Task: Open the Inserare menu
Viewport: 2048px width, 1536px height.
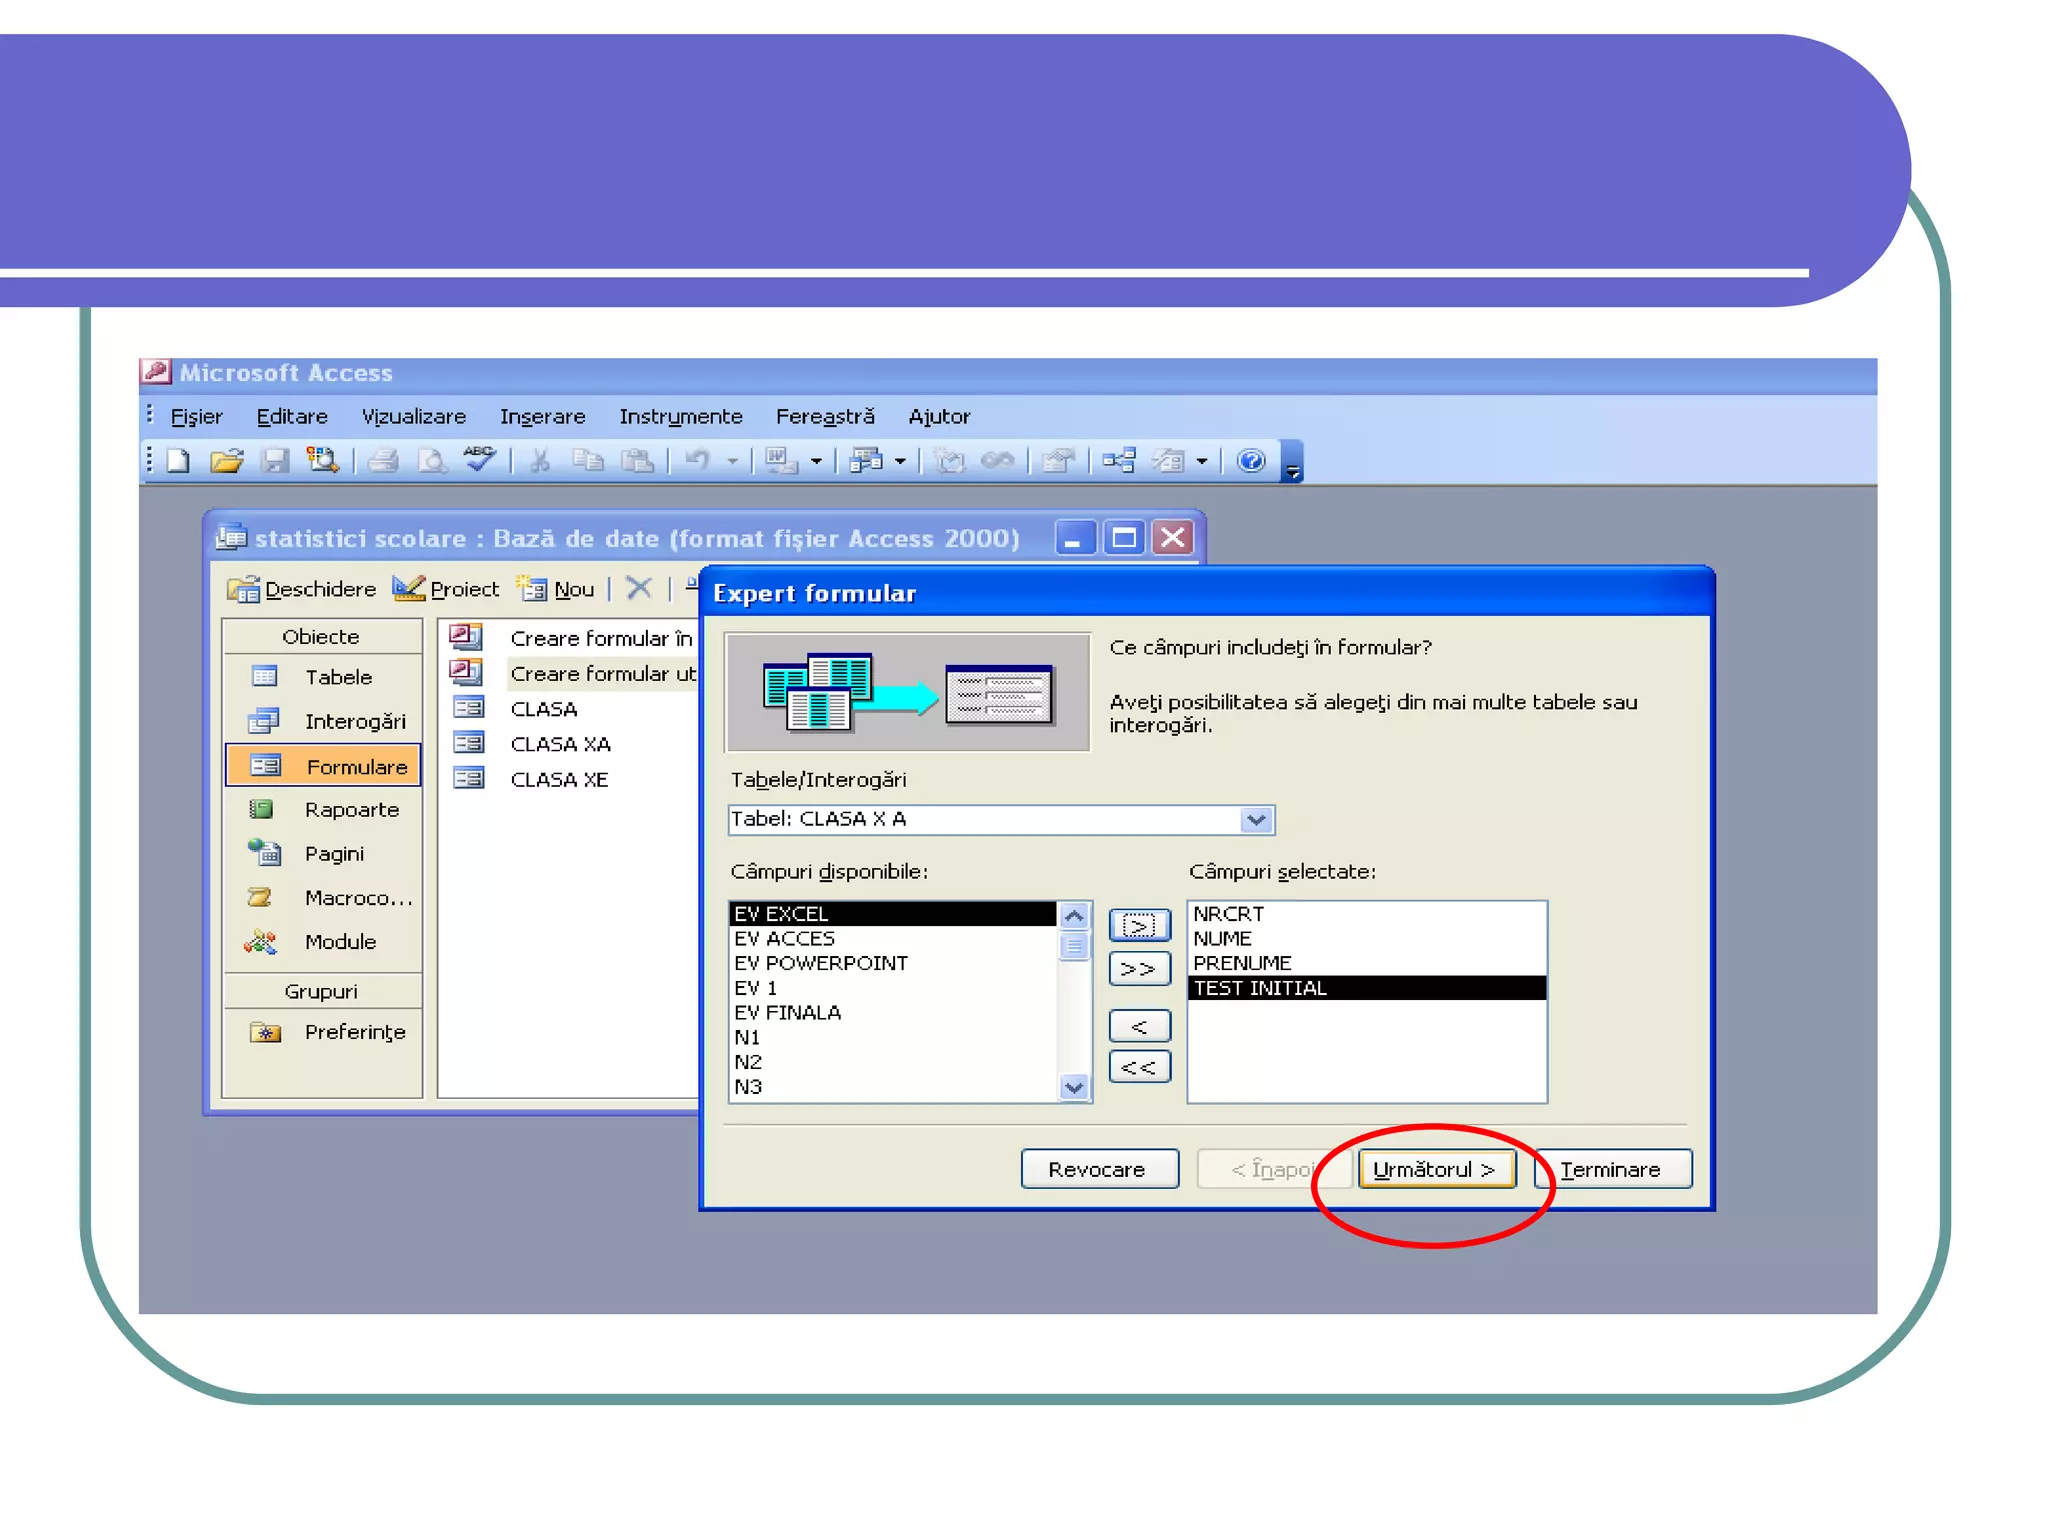Action: coord(542,417)
